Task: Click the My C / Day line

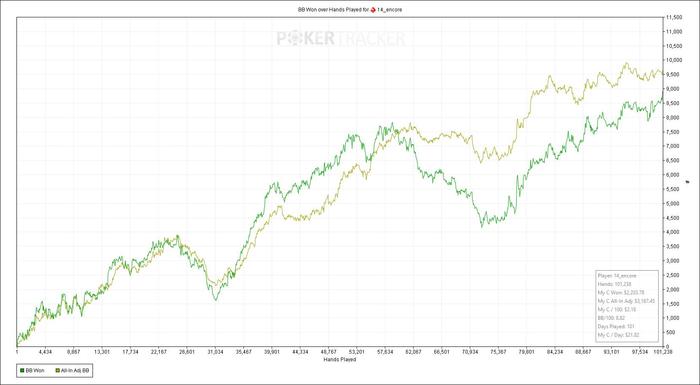Action: point(618,335)
